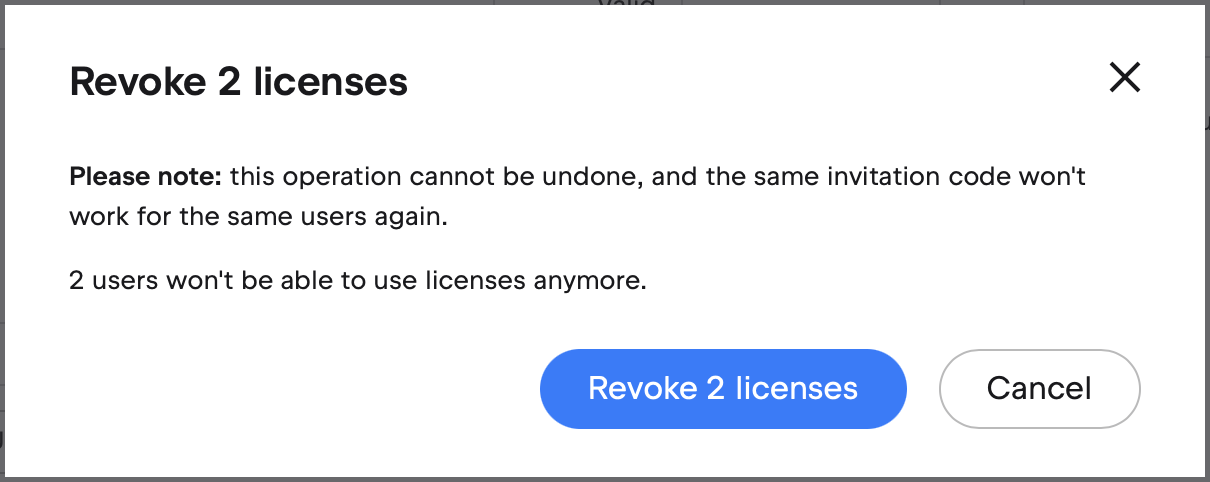
Task: Click the phrase use licenses in the body
Action: [x=447, y=281]
